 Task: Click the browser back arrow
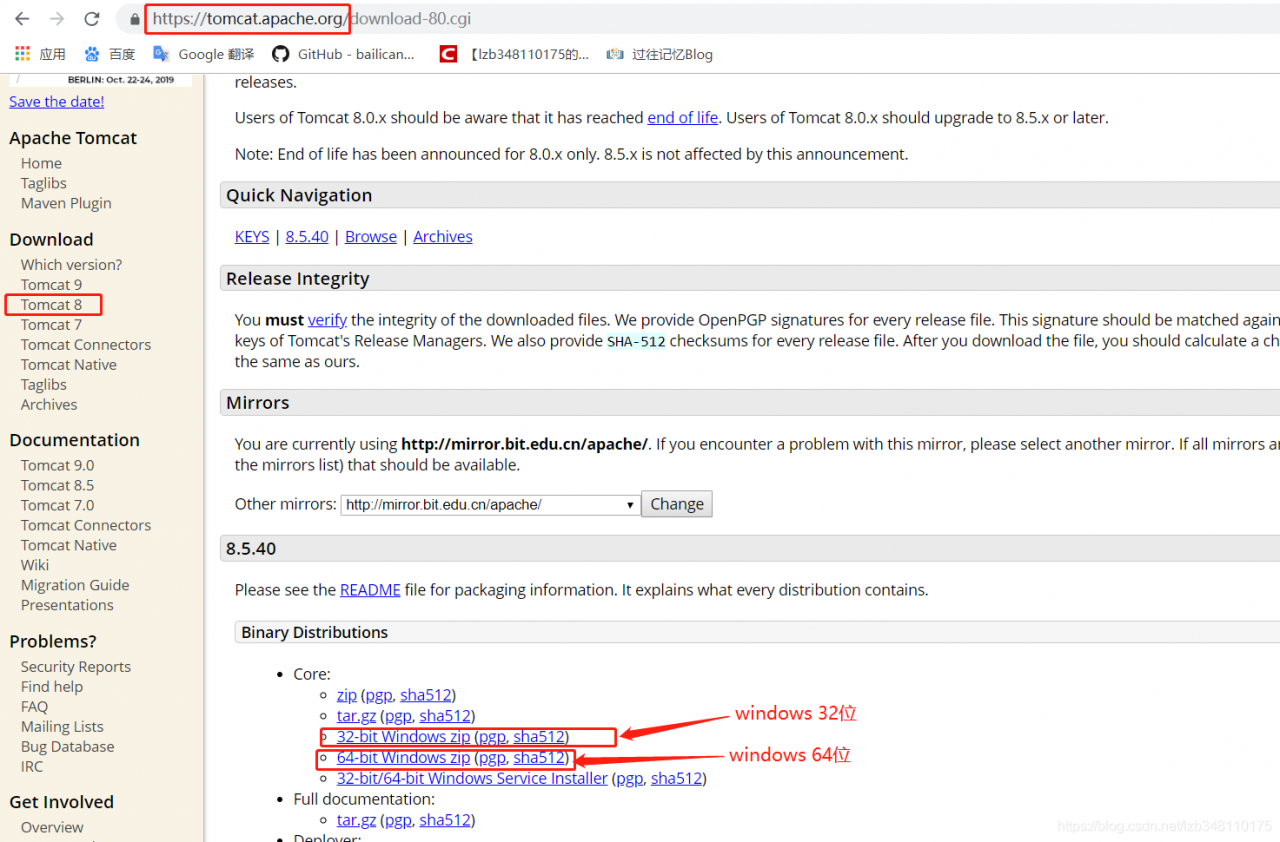click(x=22, y=19)
